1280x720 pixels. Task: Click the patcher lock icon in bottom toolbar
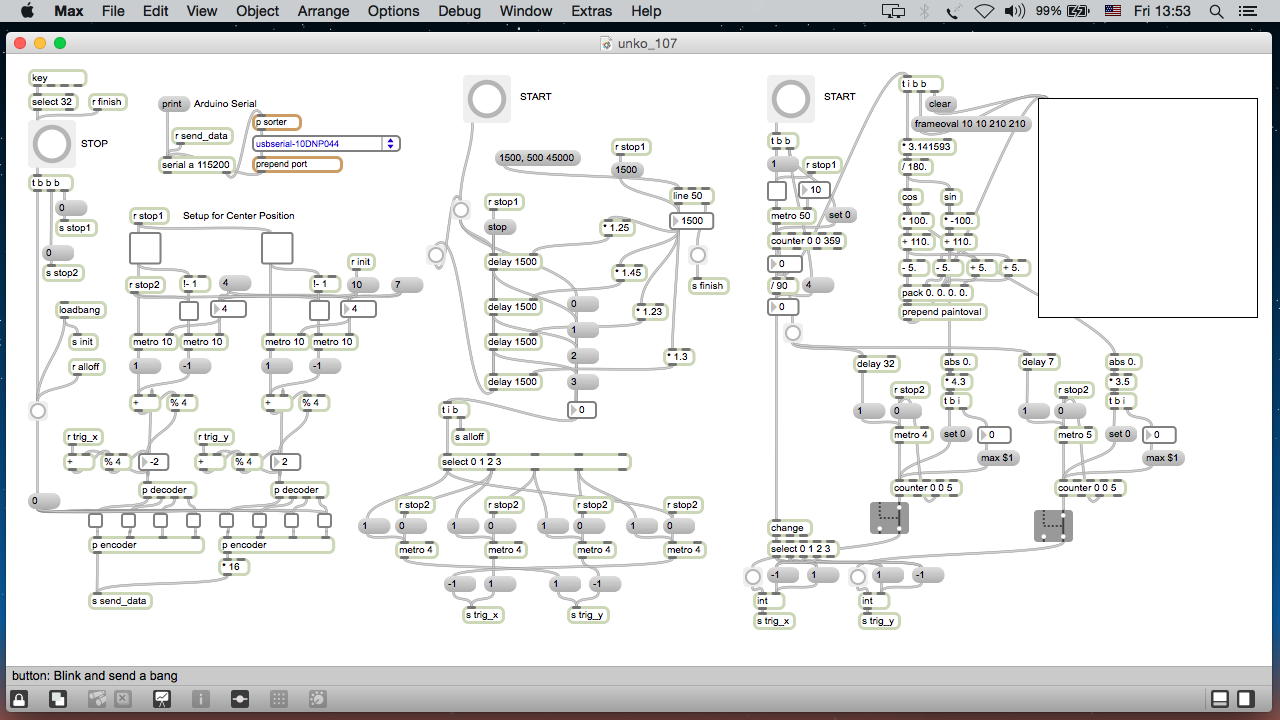click(19, 699)
